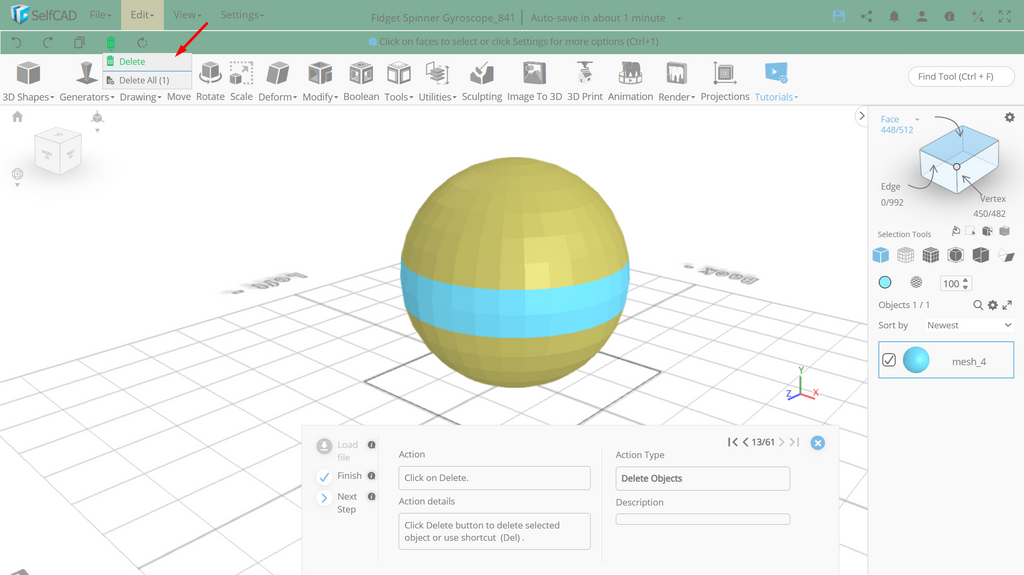Increase the 100 value stepper
The width and height of the screenshot is (1024, 575).
[x=966, y=280]
